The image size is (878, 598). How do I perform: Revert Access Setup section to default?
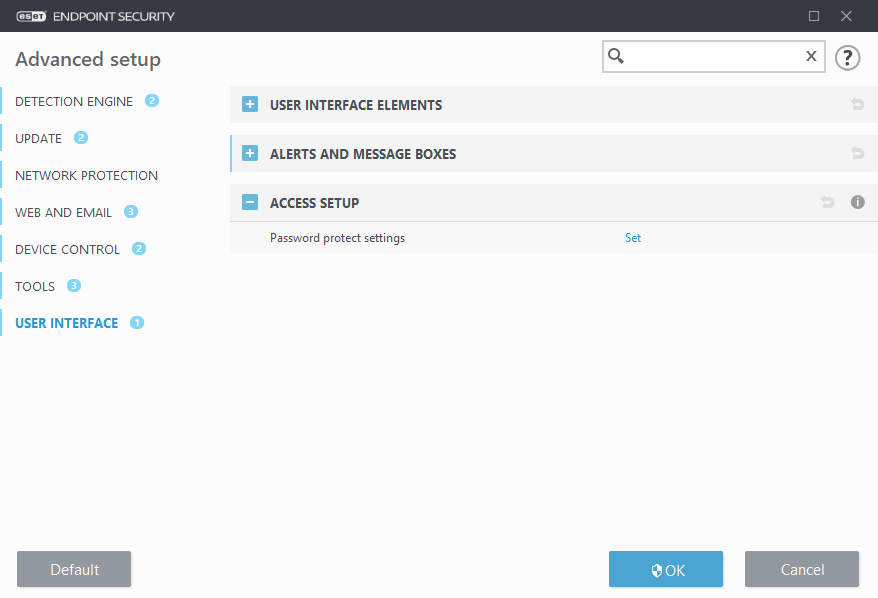coord(828,202)
